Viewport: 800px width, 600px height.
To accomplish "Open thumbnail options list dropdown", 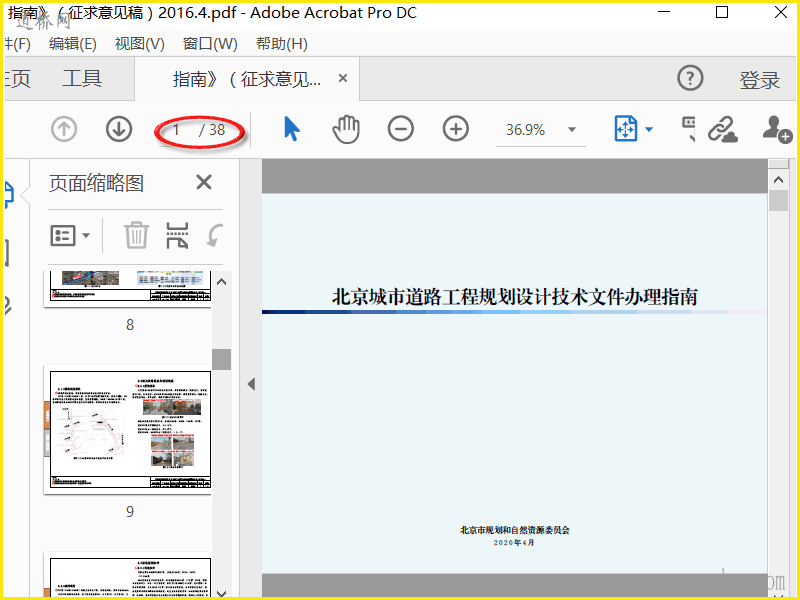I will pos(70,236).
